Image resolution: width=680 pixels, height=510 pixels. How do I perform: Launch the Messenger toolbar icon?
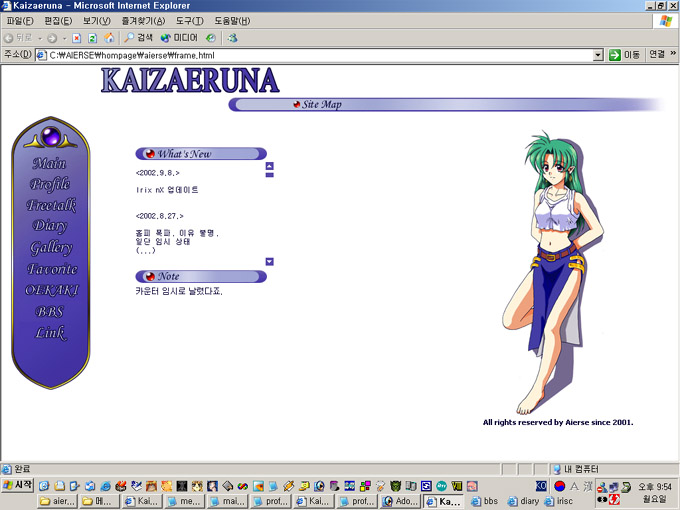(x=232, y=38)
